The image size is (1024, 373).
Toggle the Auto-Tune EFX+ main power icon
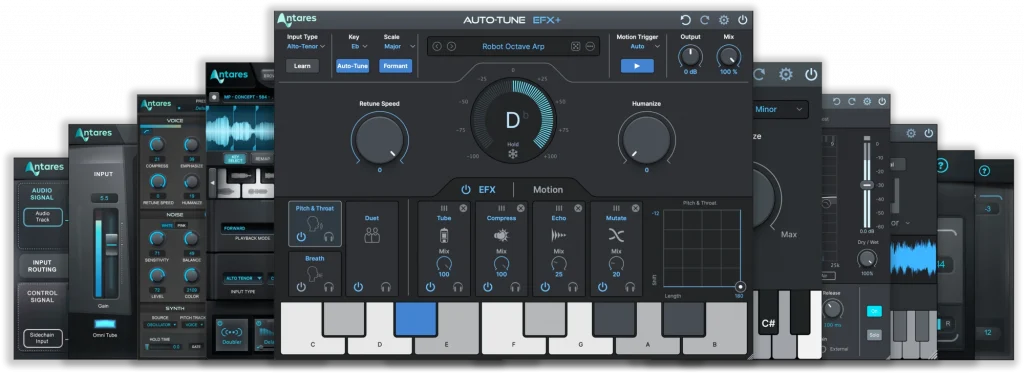[743, 20]
